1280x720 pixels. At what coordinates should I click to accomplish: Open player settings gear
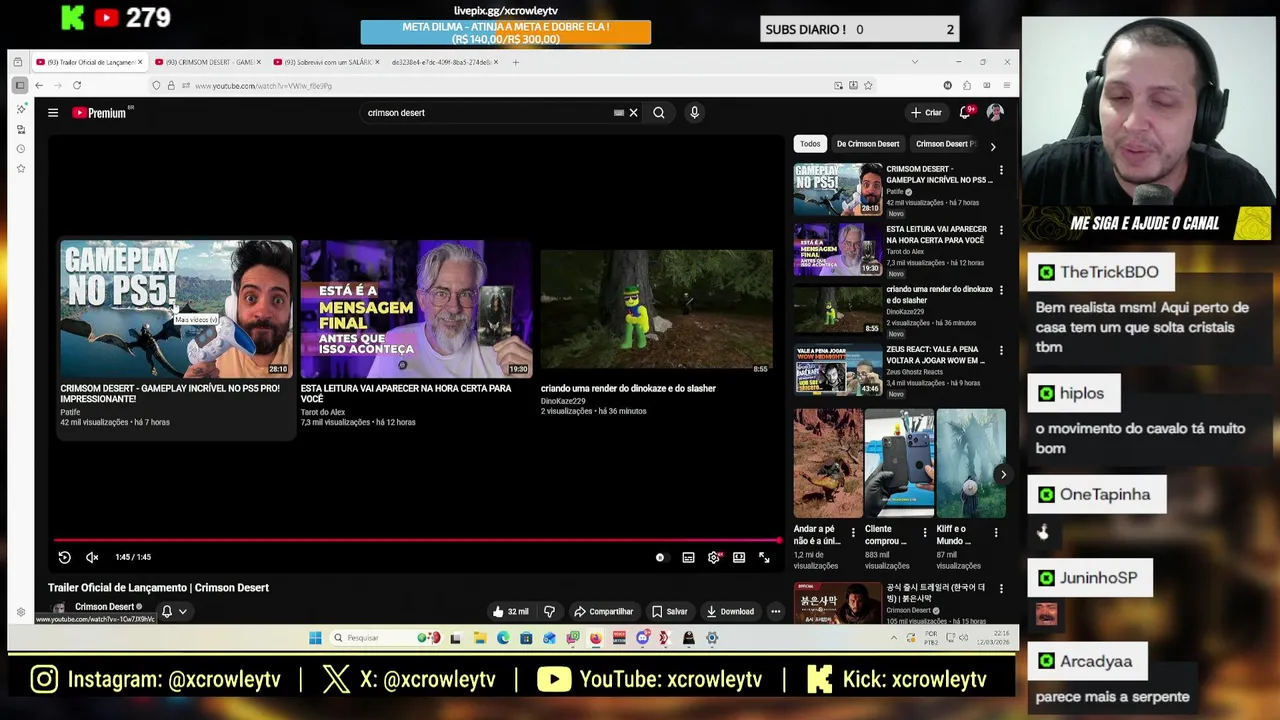tap(714, 557)
